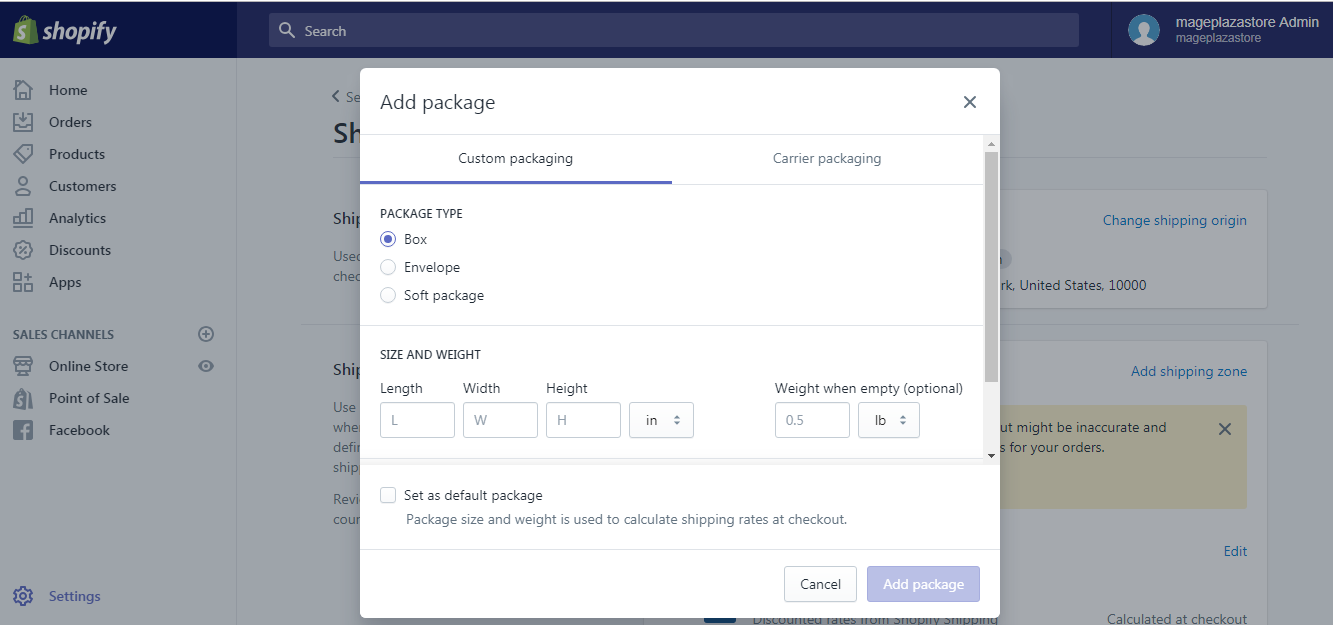Open Apps in the sidebar
Screen dimensions: 1333x625
(65, 282)
